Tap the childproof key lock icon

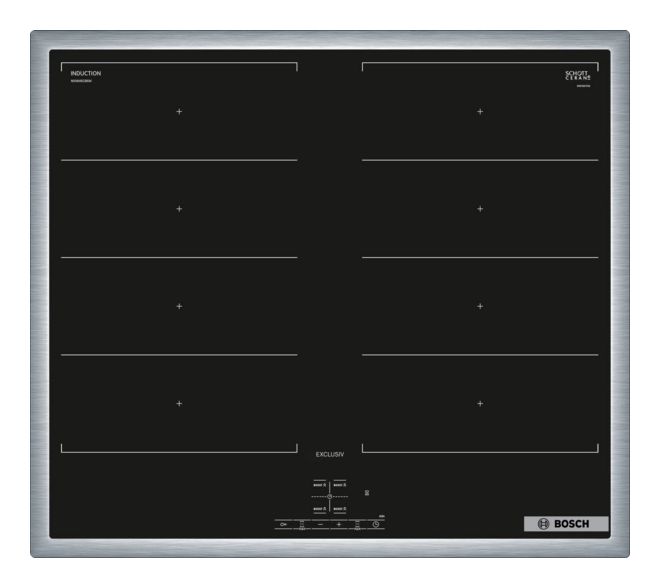(x=283, y=524)
